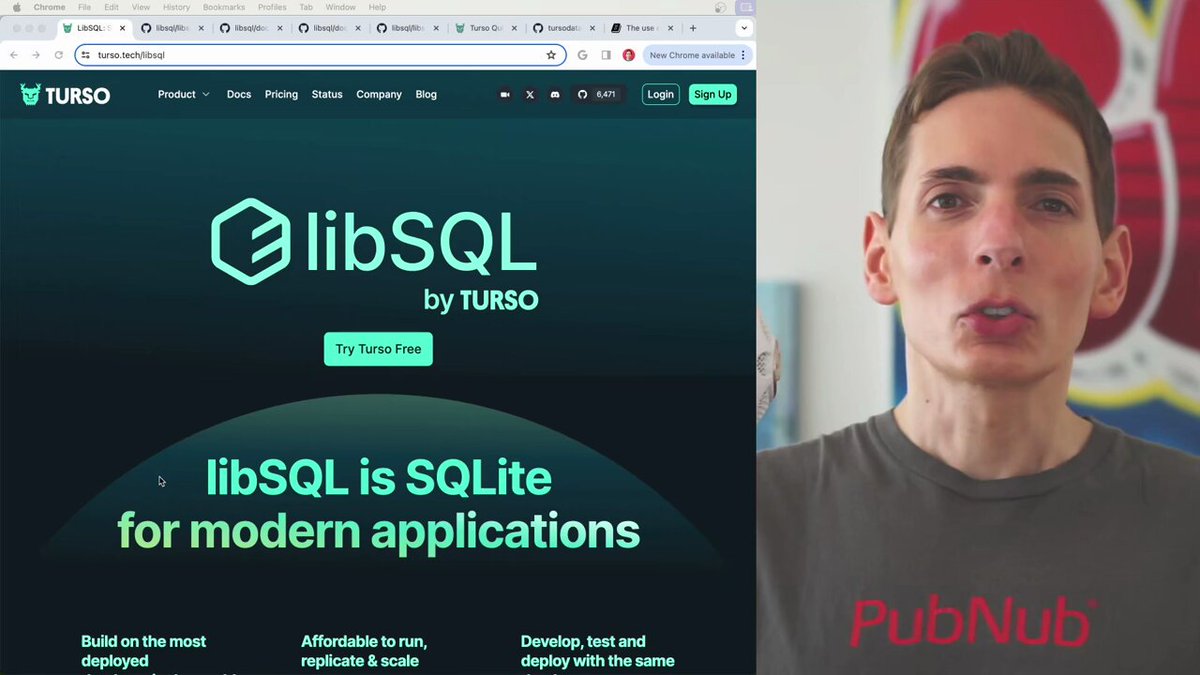
Task: Open the site information icon in address bar
Action: (86, 55)
